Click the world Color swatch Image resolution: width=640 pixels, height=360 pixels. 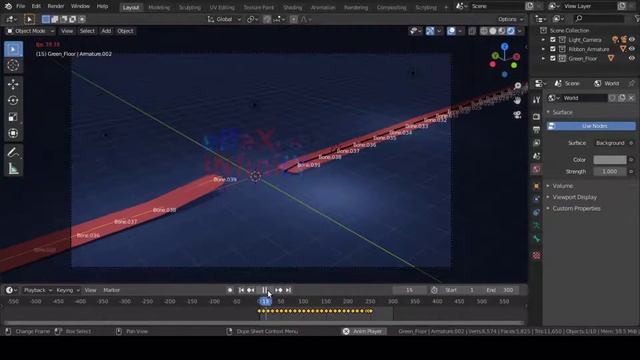(x=610, y=160)
